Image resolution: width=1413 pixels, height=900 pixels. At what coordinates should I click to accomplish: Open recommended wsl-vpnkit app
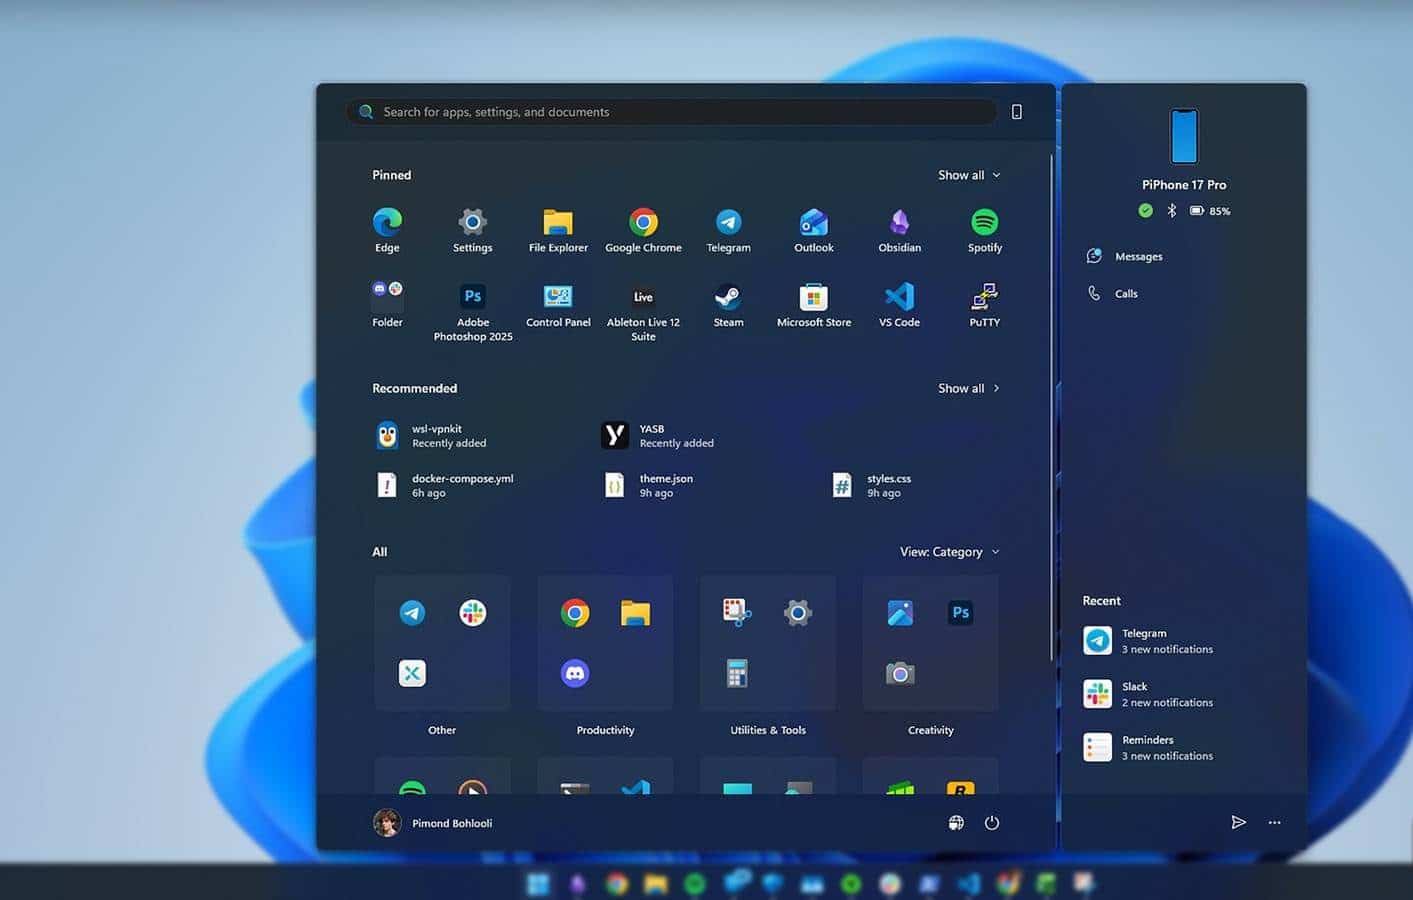coord(432,436)
